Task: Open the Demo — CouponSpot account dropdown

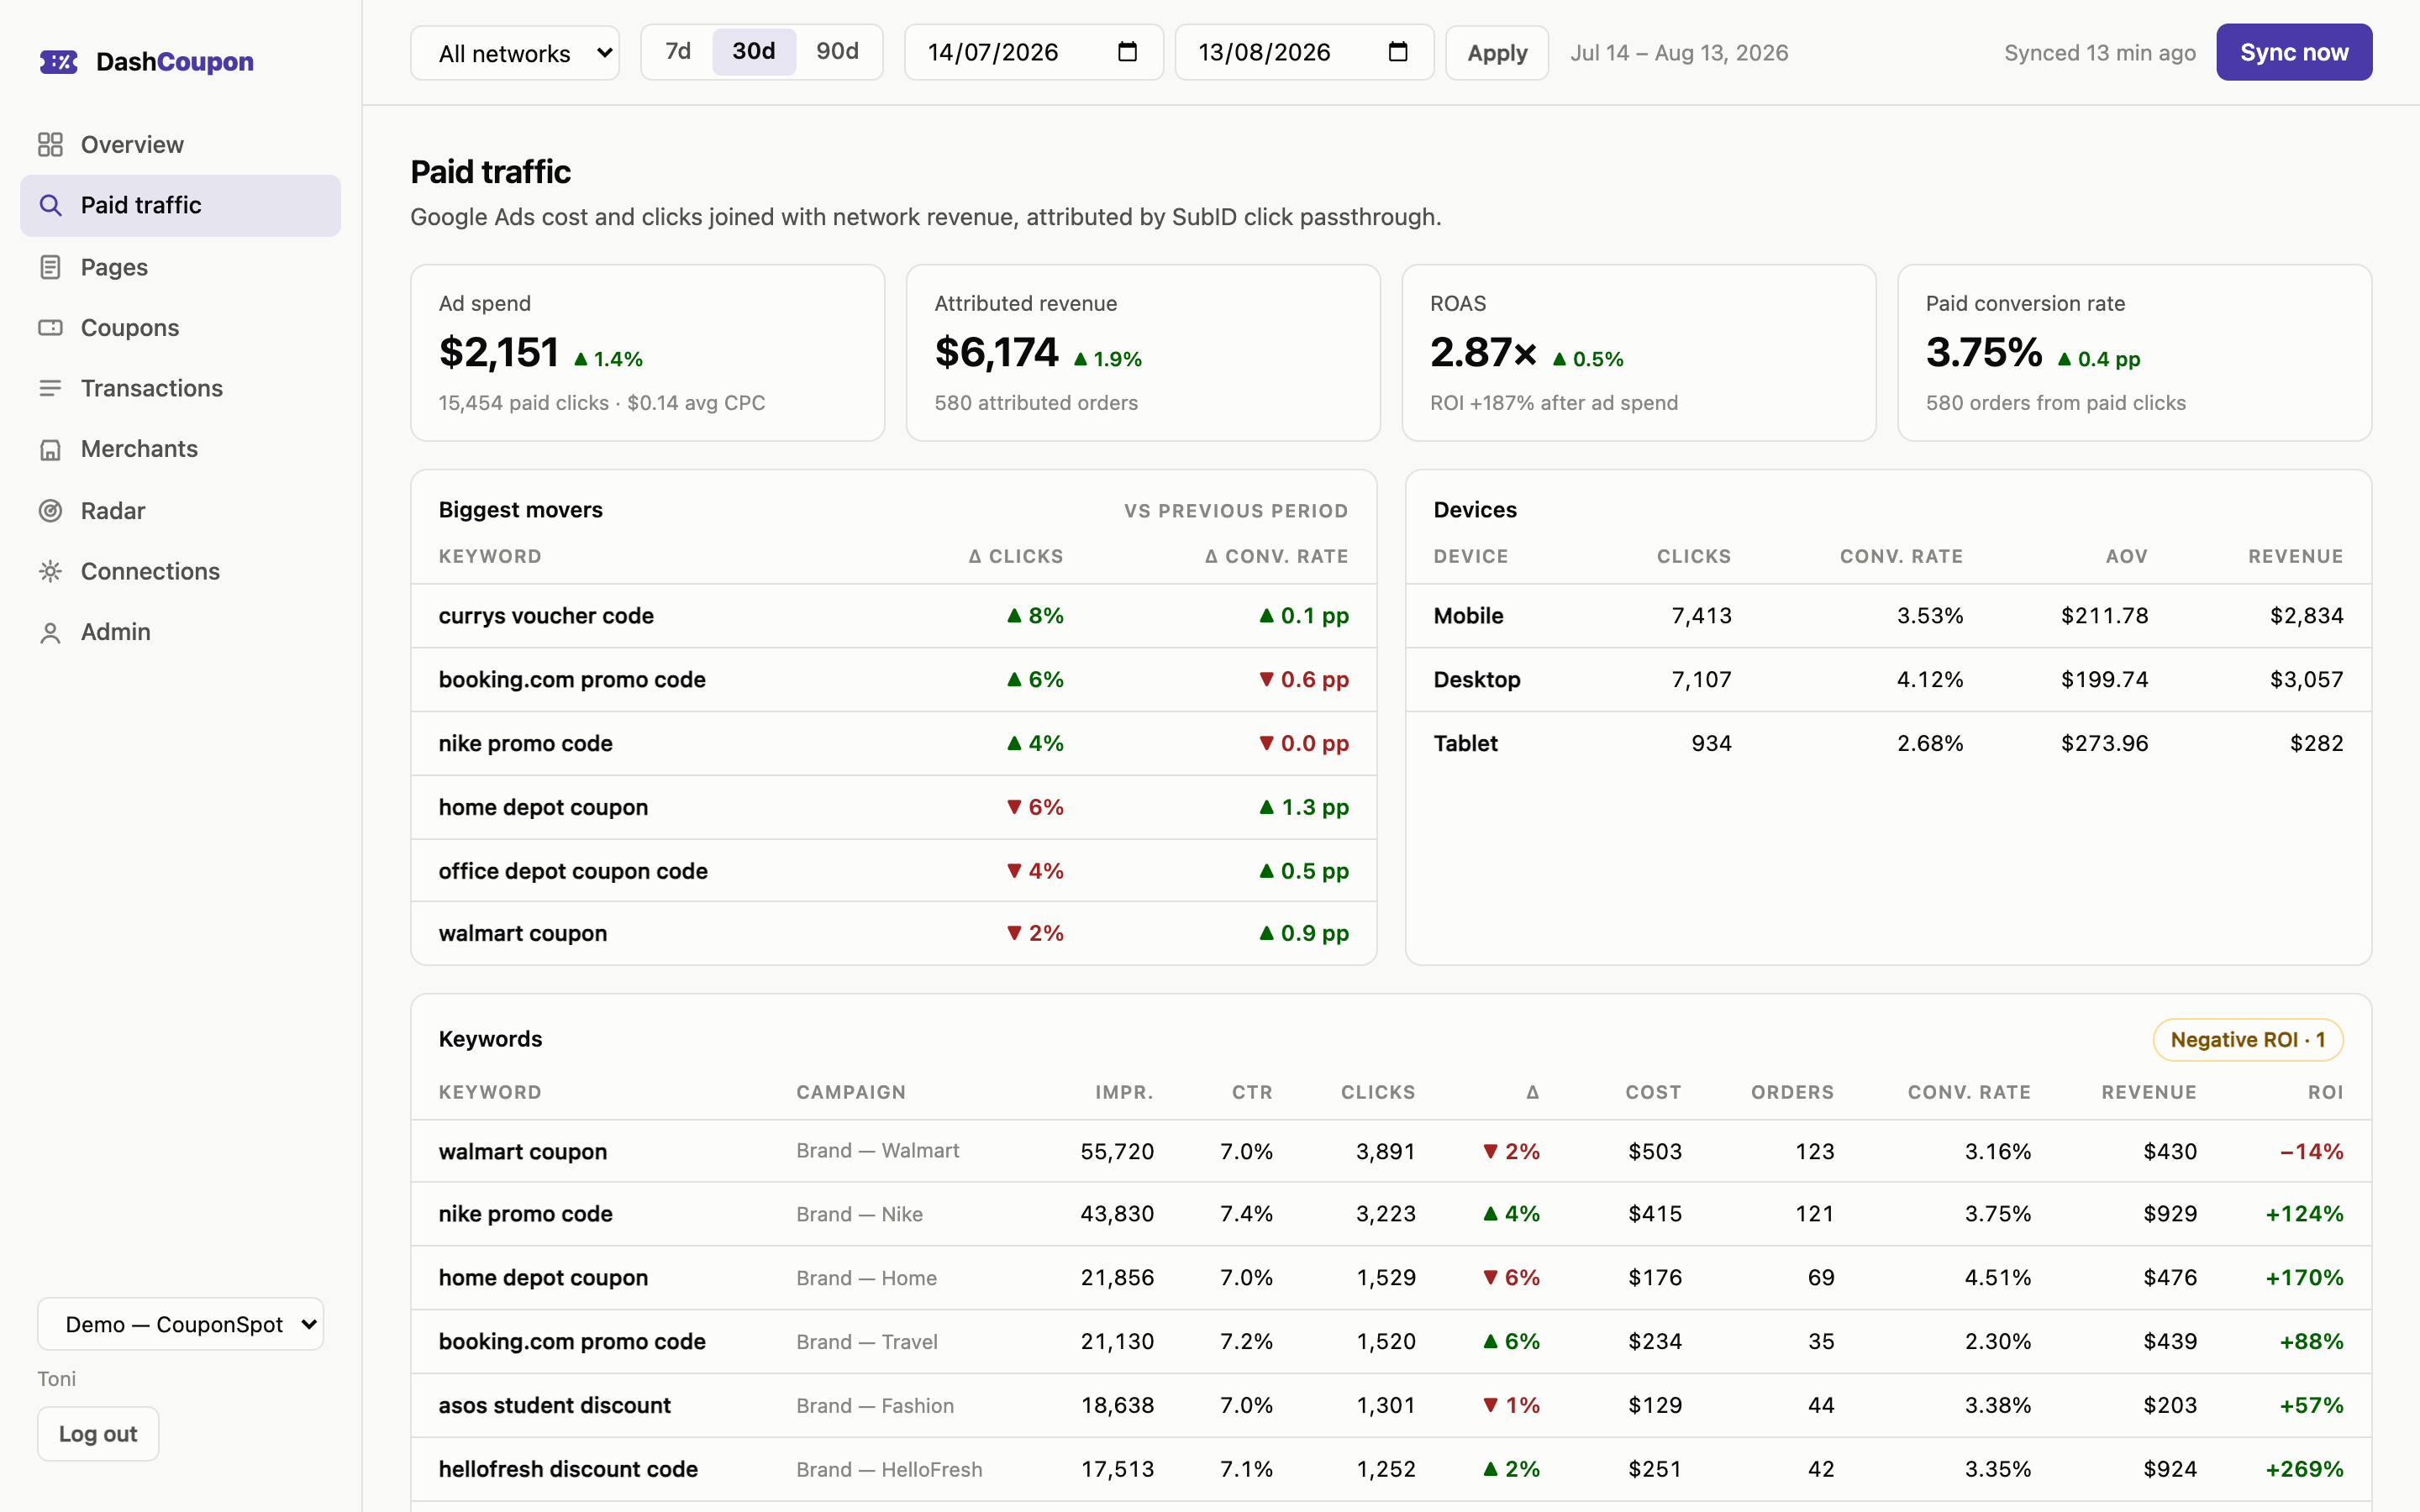Action: [181, 1324]
